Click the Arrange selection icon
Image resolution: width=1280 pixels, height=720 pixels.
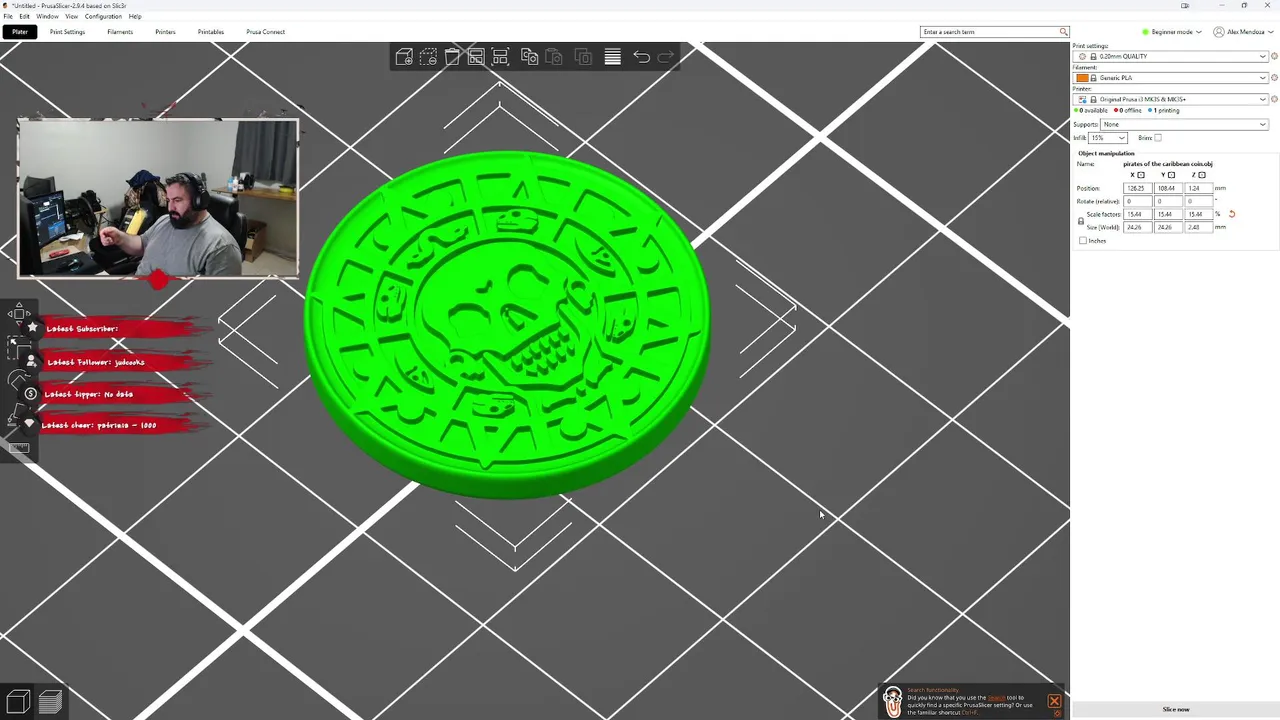tap(500, 57)
